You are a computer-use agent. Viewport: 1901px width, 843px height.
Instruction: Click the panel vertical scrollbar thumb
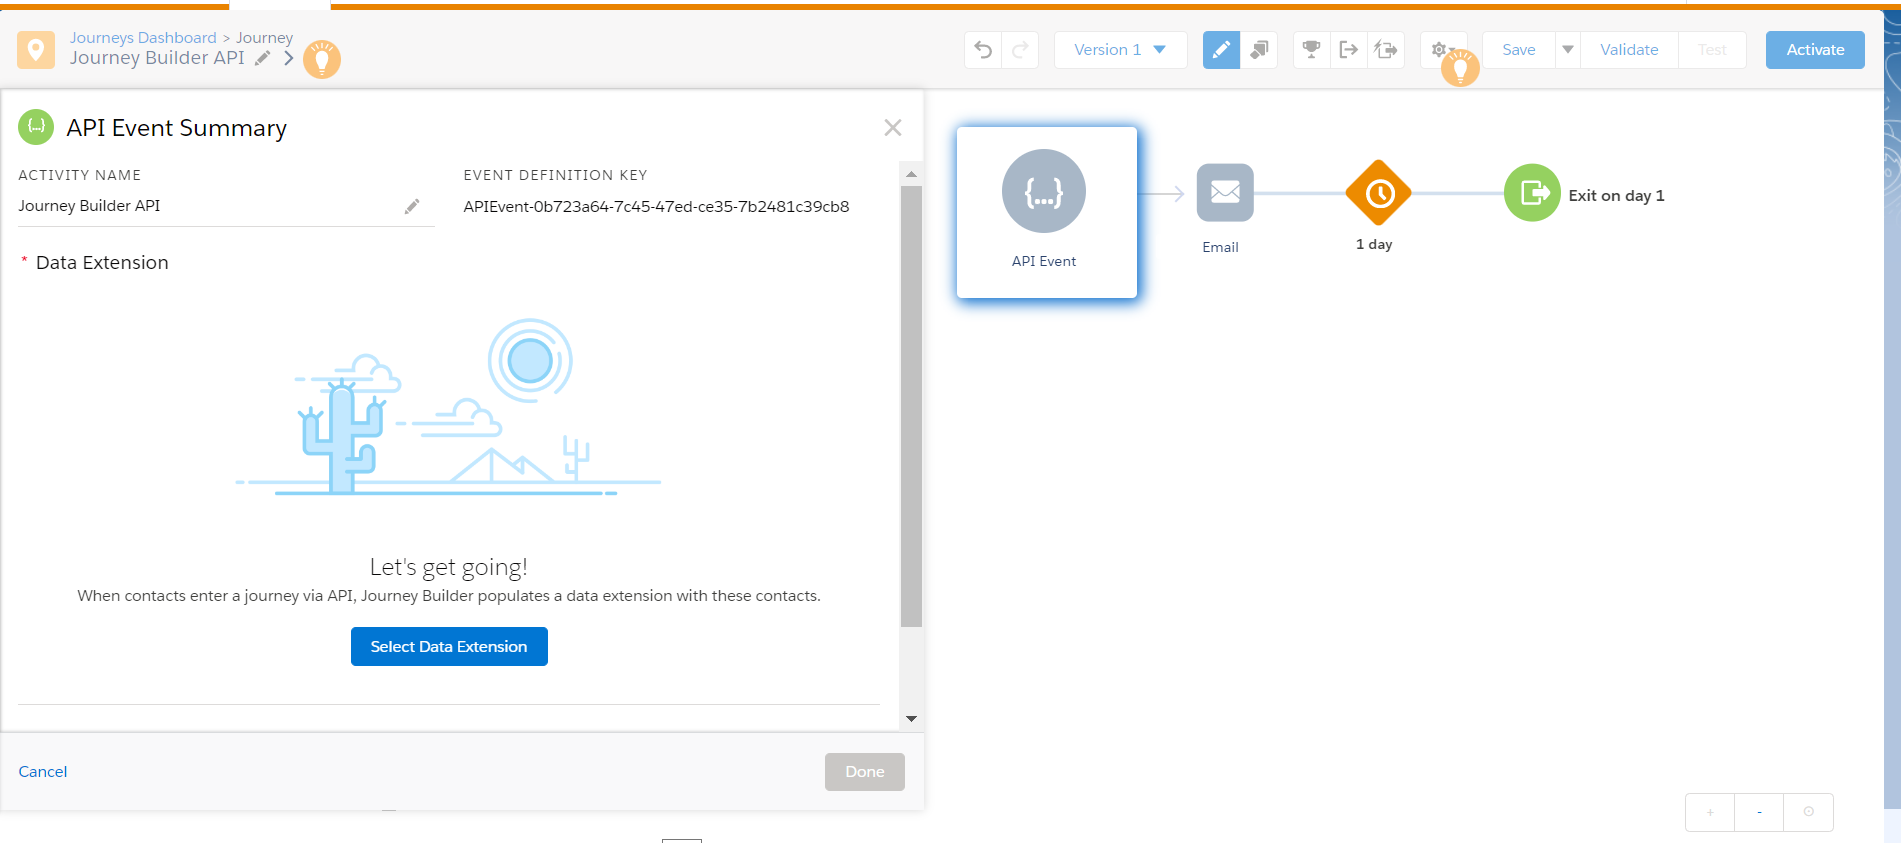click(x=911, y=406)
